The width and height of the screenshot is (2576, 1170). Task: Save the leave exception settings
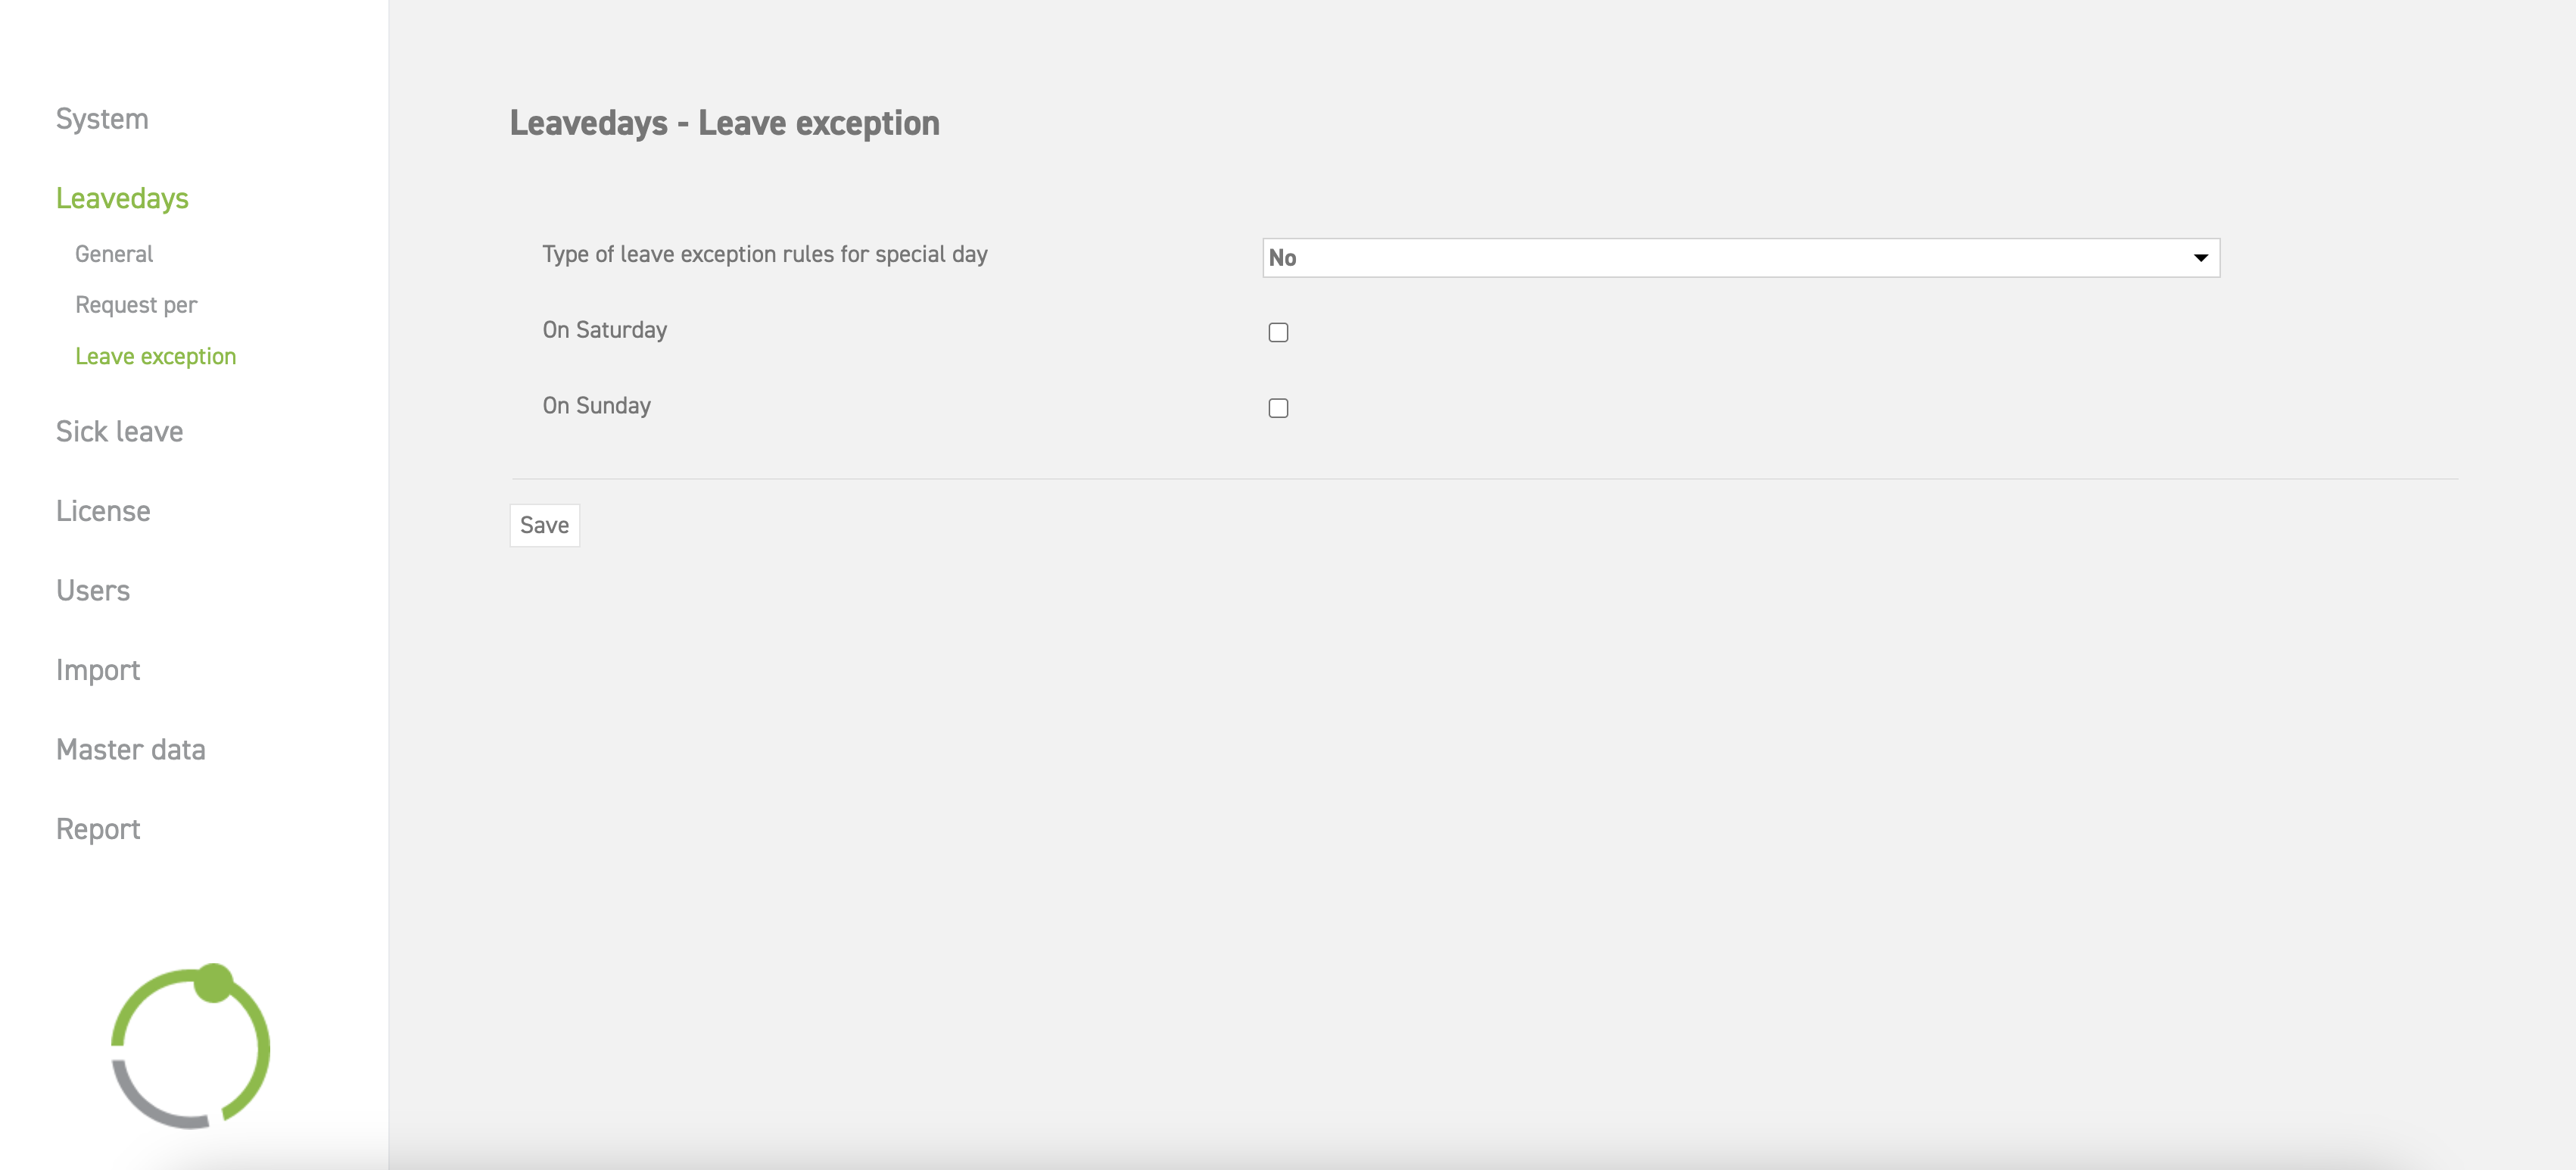[x=544, y=525]
